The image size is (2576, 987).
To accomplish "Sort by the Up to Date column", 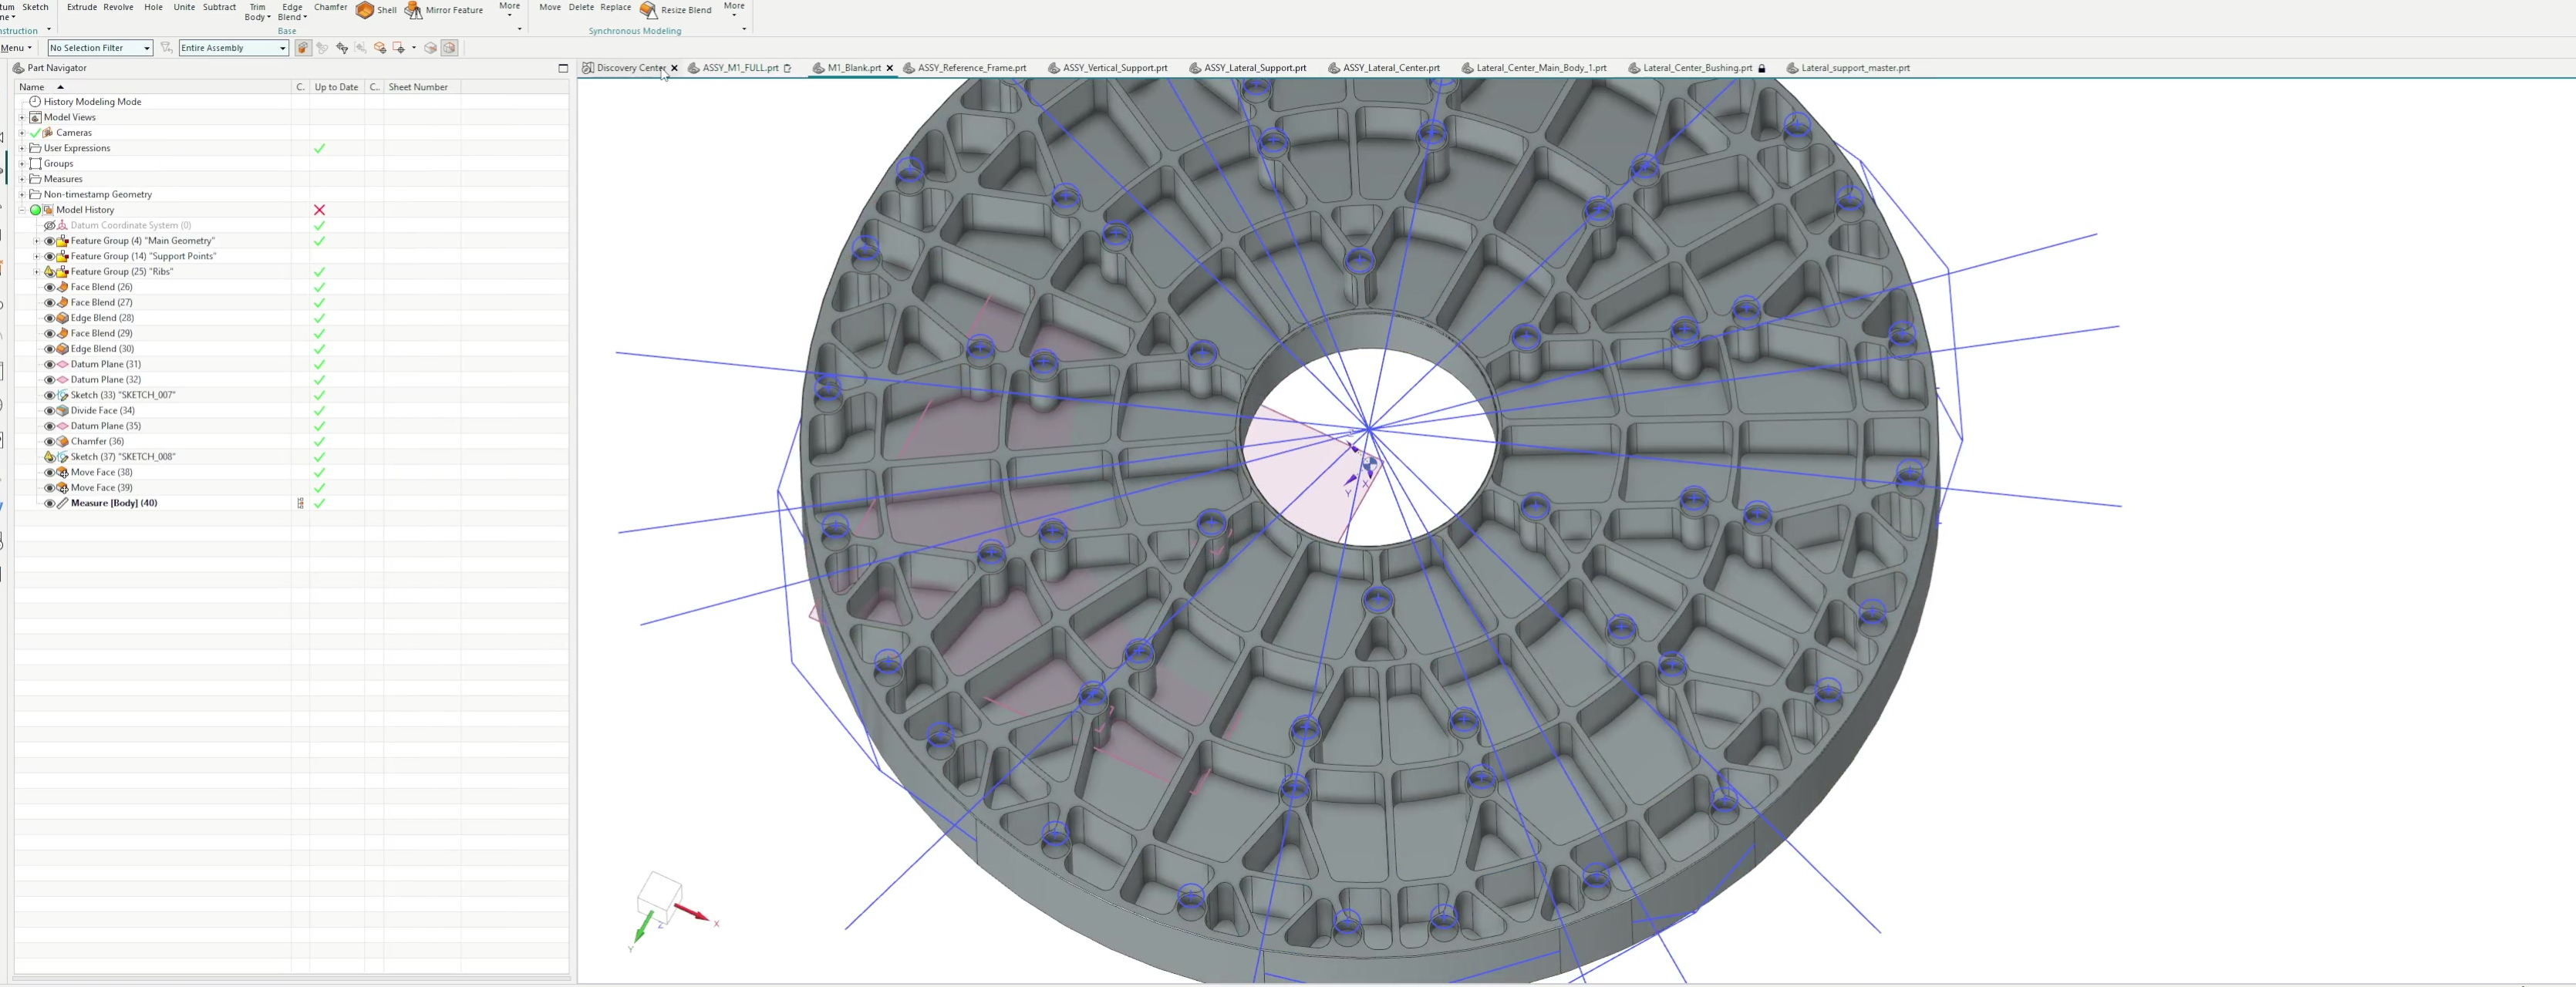I will (x=336, y=87).
